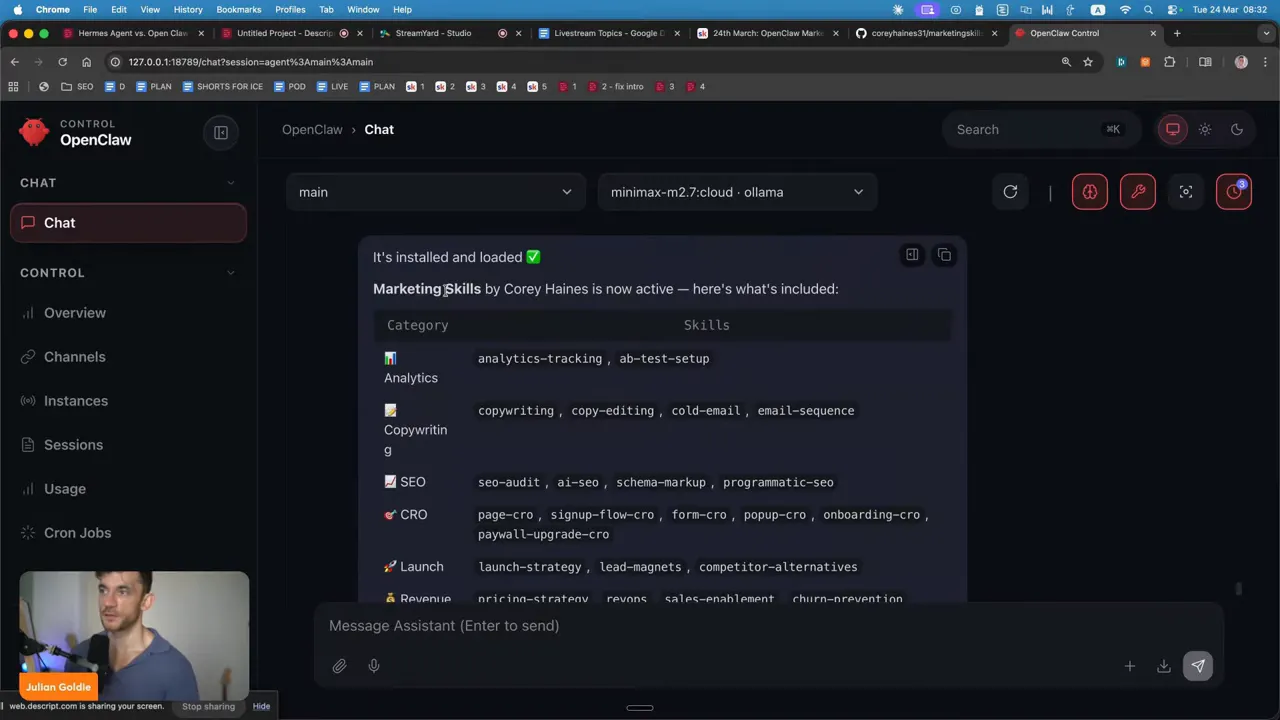Select the Chat sidebar item
The height and width of the screenshot is (720, 1280).
coord(128,223)
